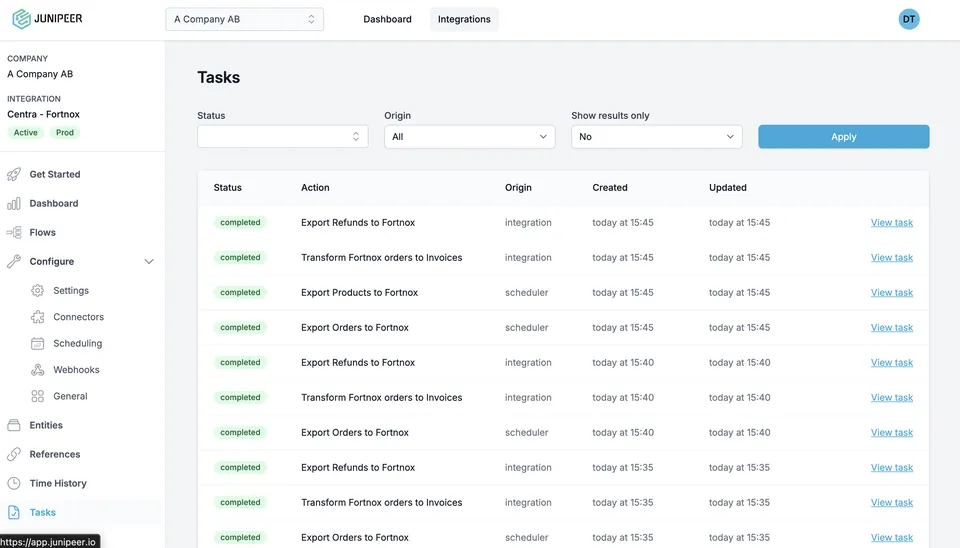This screenshot has width=960, height=548.
Task: Click the Updated column header
Action: tap(727, 187)
